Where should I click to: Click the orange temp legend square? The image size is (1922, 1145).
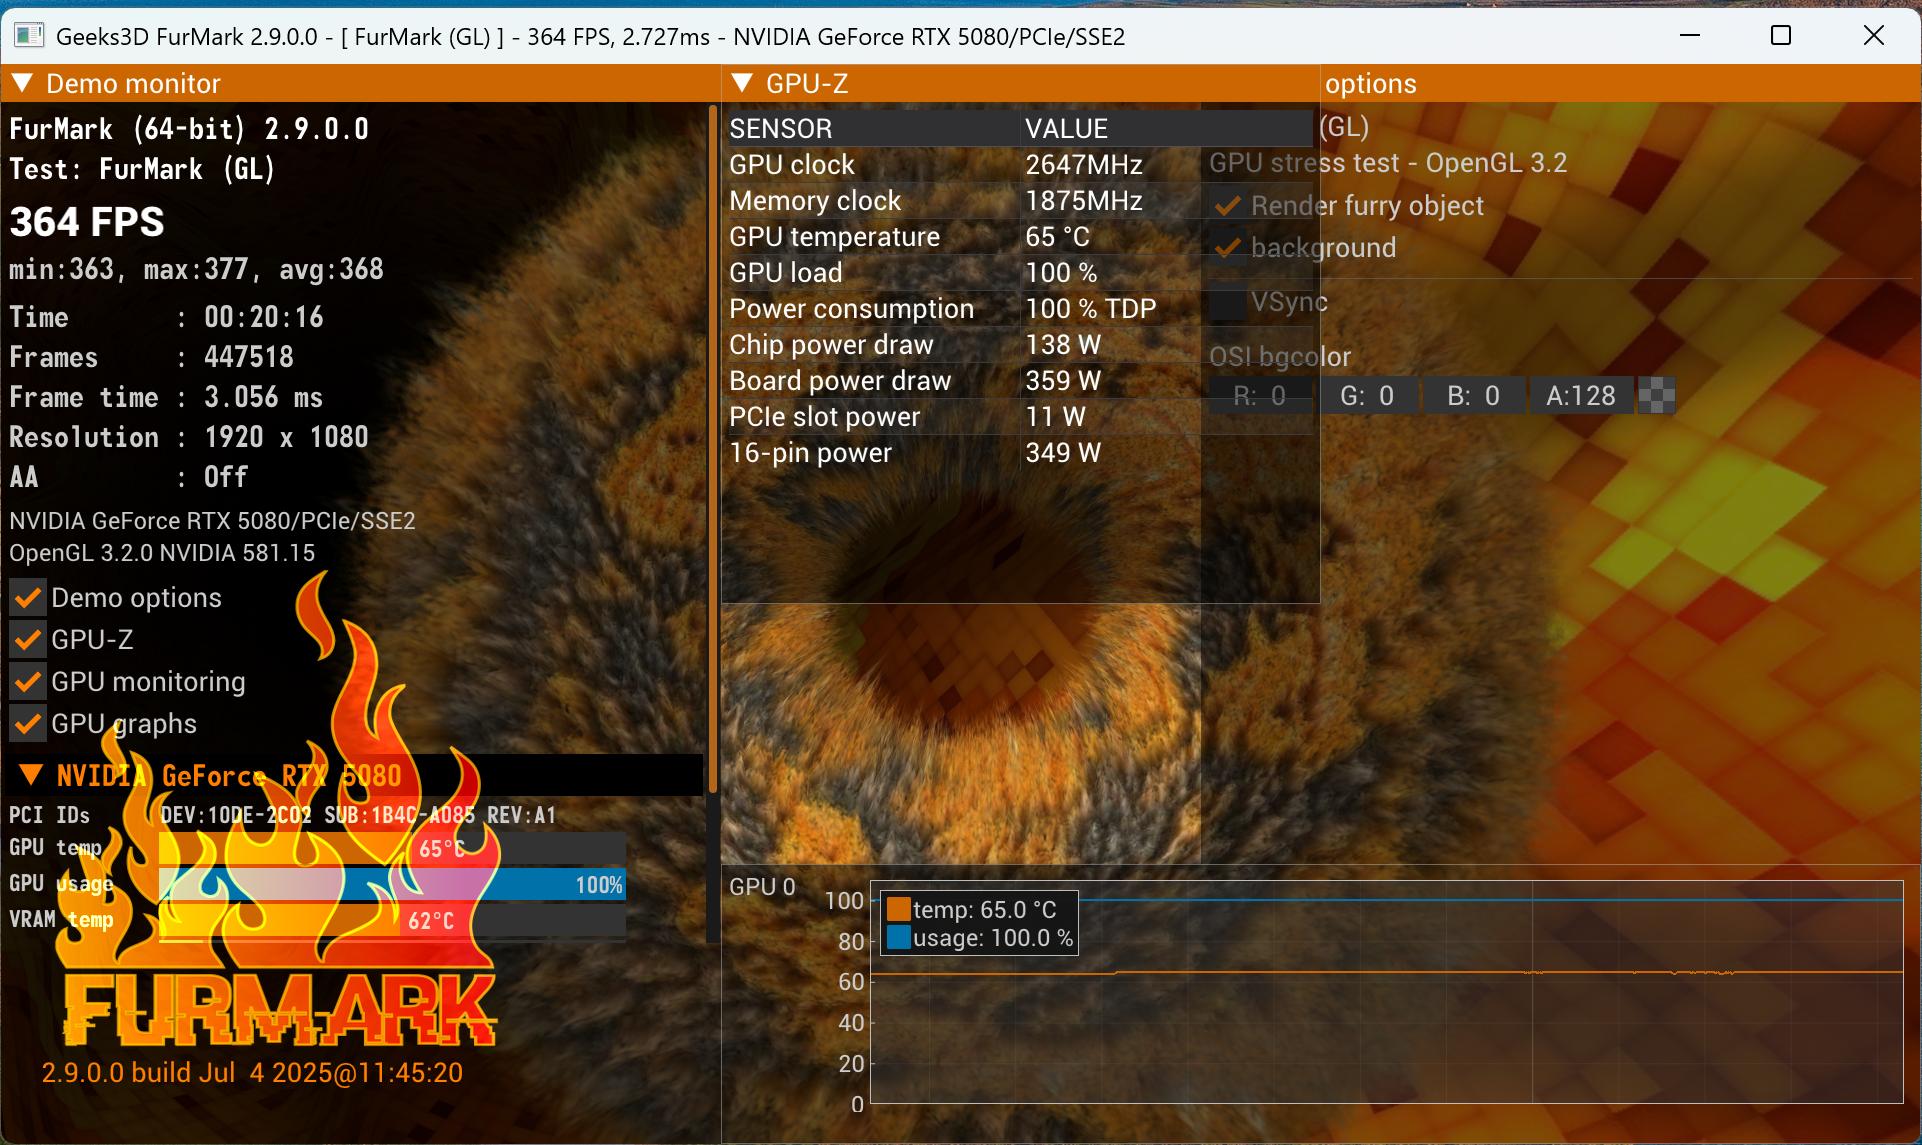pos(898,909)
